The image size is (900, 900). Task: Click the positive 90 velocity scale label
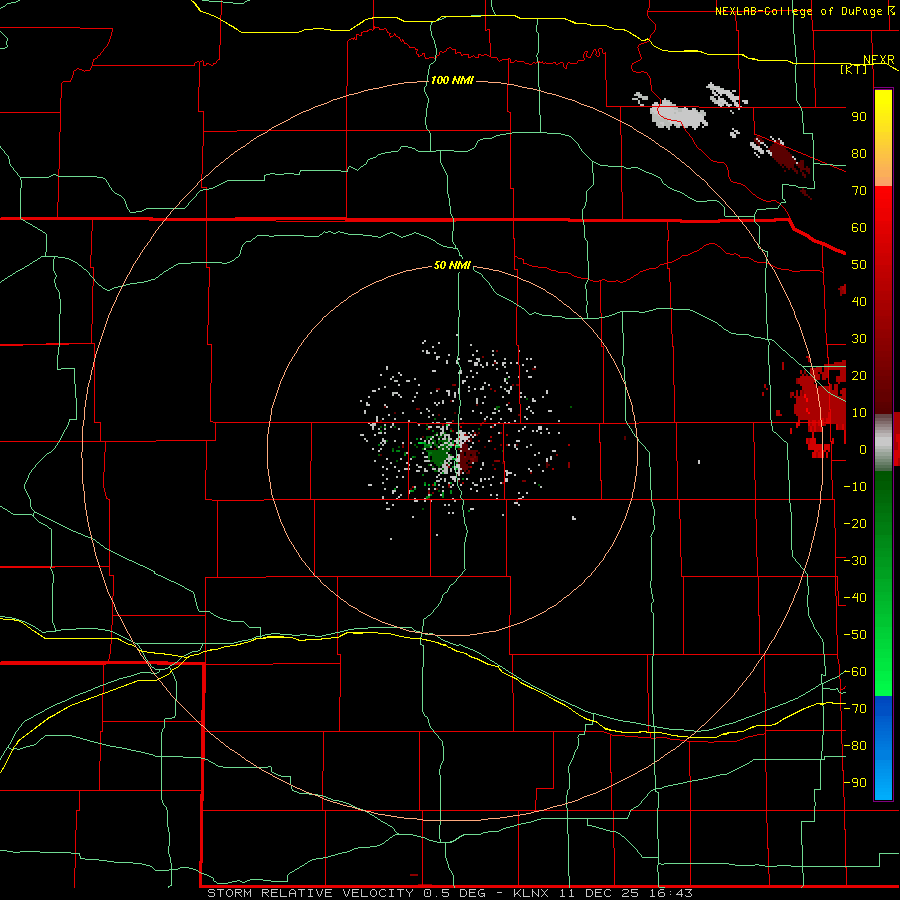pyautogui.click(x=859, y=117)
